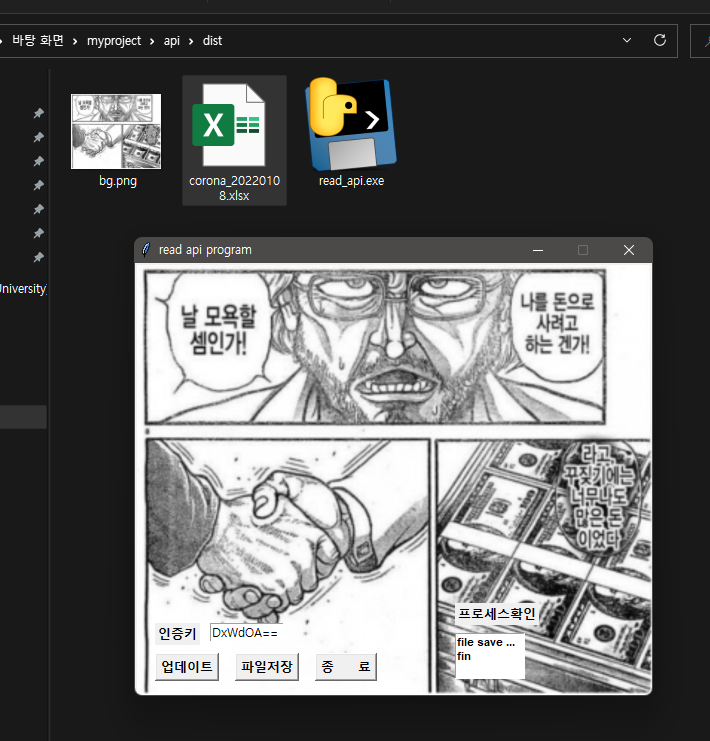Screen dimensions: 710x741
Task: Click the read_api.exe file name label
Action: 351,181
